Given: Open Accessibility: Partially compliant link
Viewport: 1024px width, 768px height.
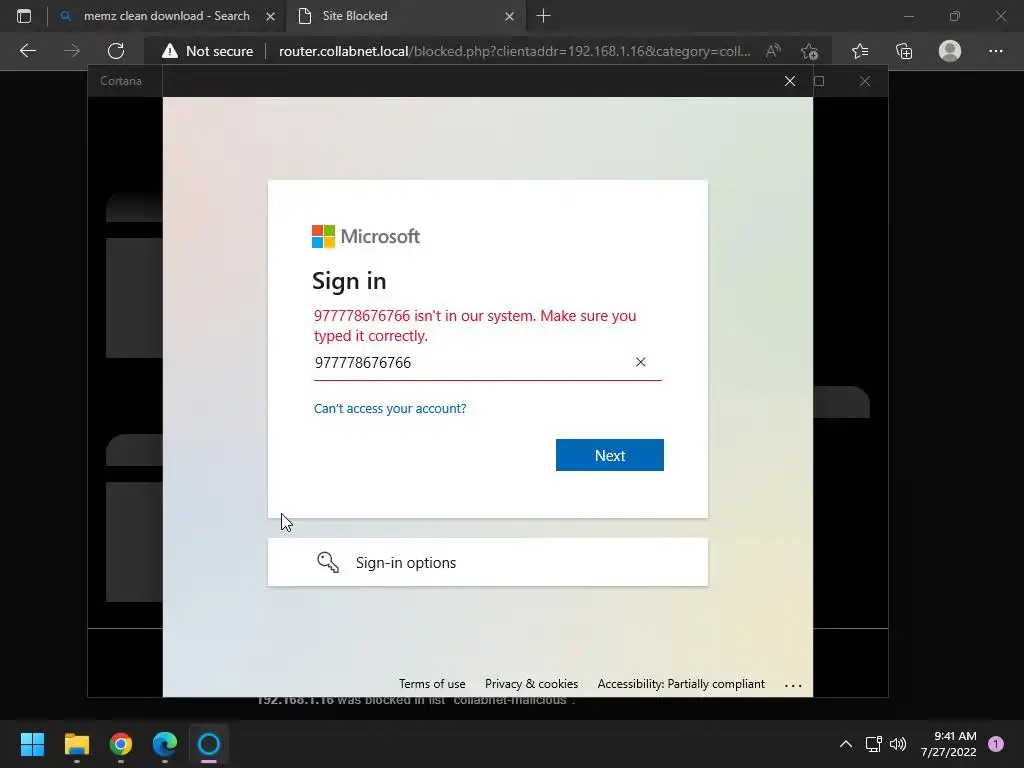Looking at the screenshot, I should (x=680, y=684).
